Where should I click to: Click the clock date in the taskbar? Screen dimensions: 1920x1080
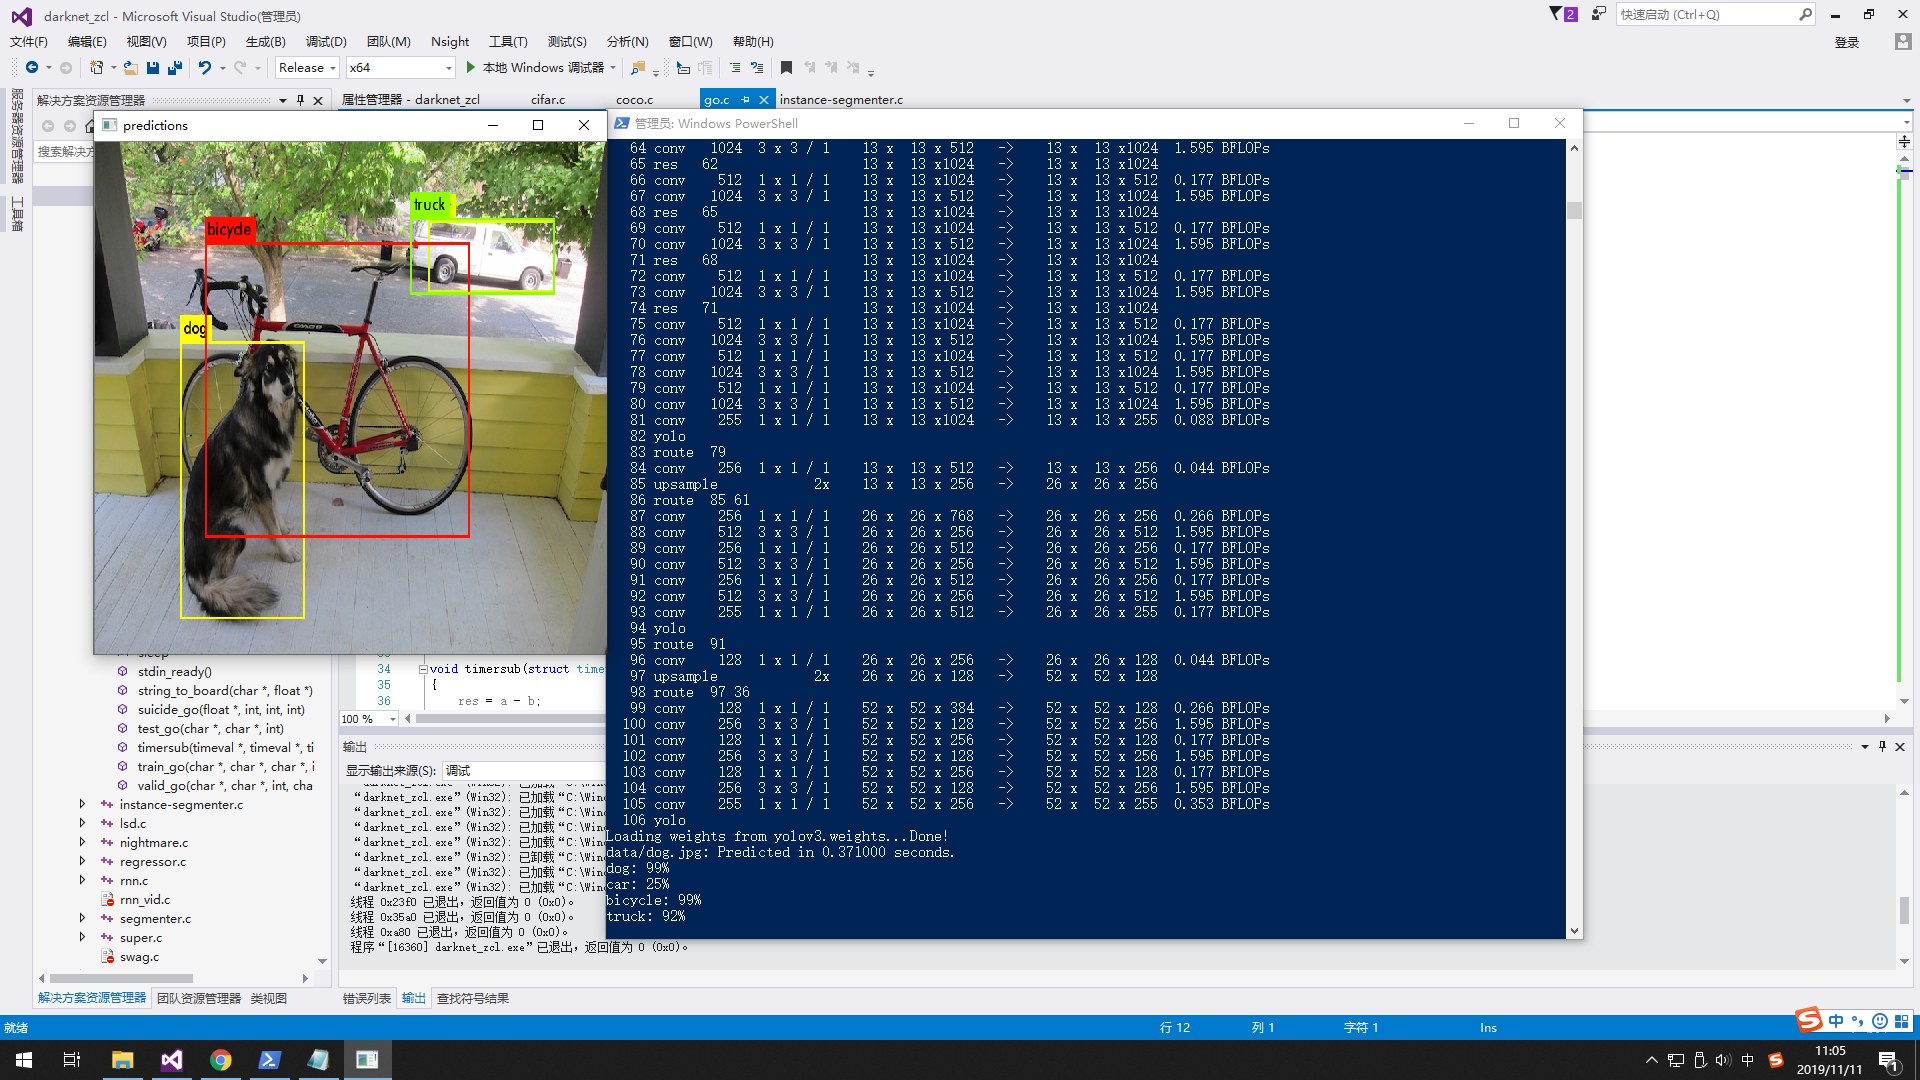(1829, 1069)
